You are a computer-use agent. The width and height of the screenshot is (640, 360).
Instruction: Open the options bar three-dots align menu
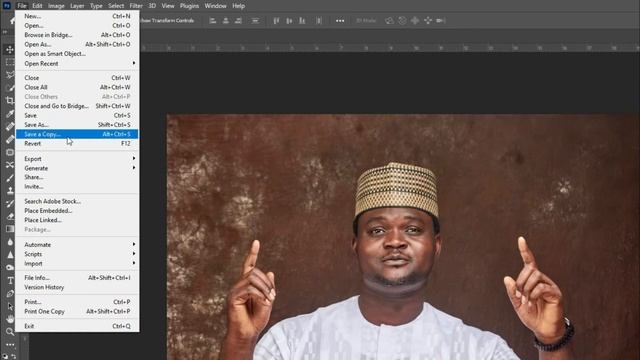(340, 20)
